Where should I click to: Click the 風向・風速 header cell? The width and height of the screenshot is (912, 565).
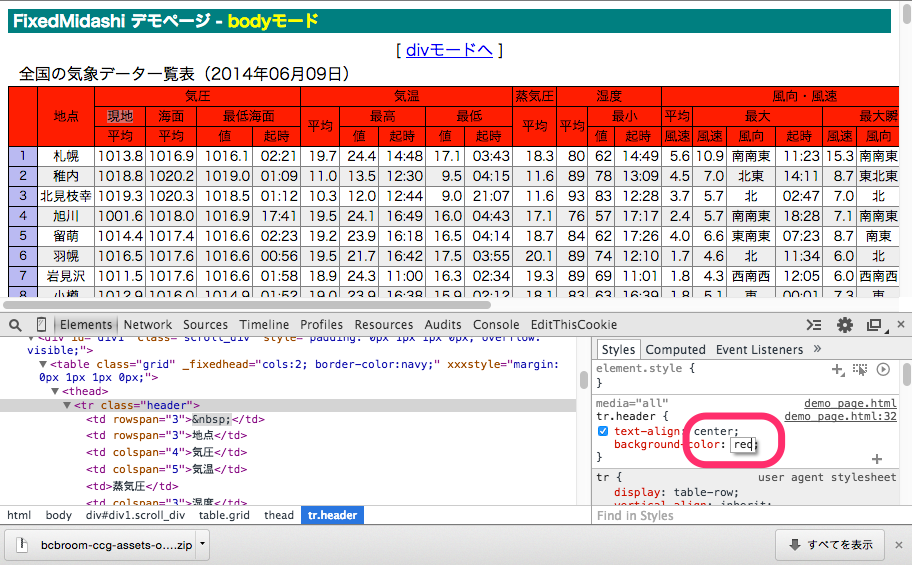pos(780,96)
